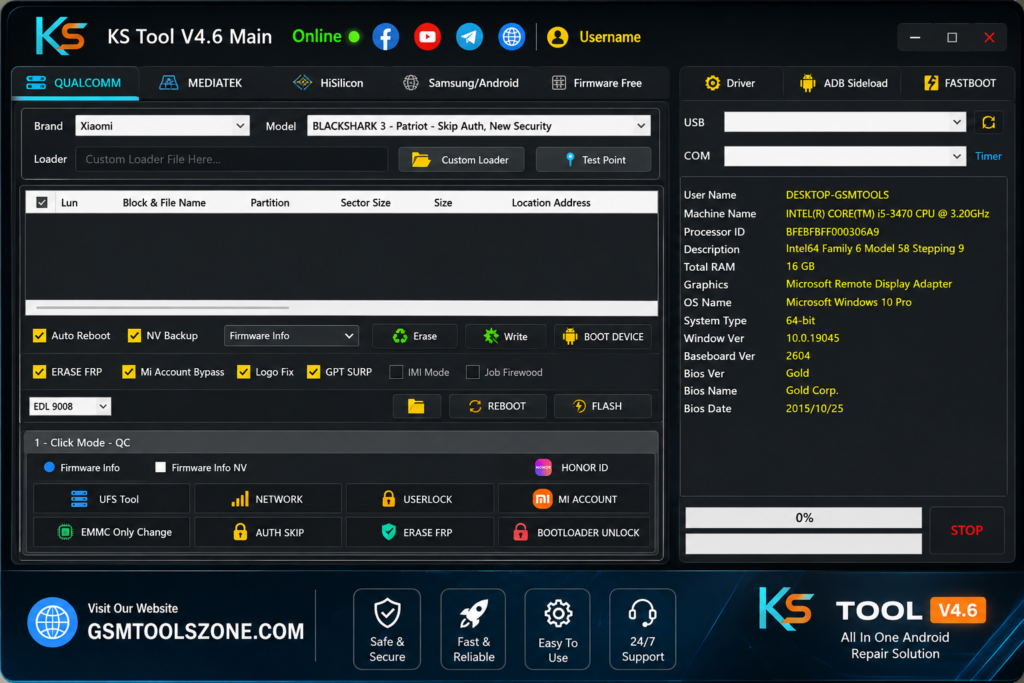Click the folder browse icon beside REBOOT
Viewport: 1024px width, 683px height.
click(416, 406)
